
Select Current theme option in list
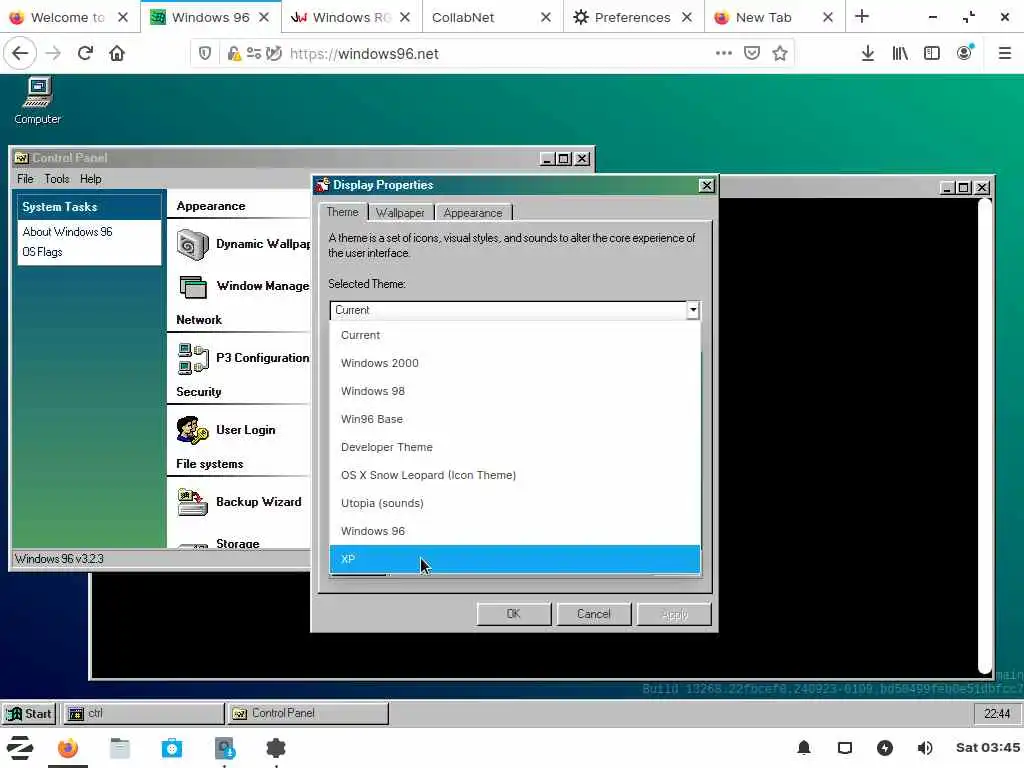click(515, 335)
